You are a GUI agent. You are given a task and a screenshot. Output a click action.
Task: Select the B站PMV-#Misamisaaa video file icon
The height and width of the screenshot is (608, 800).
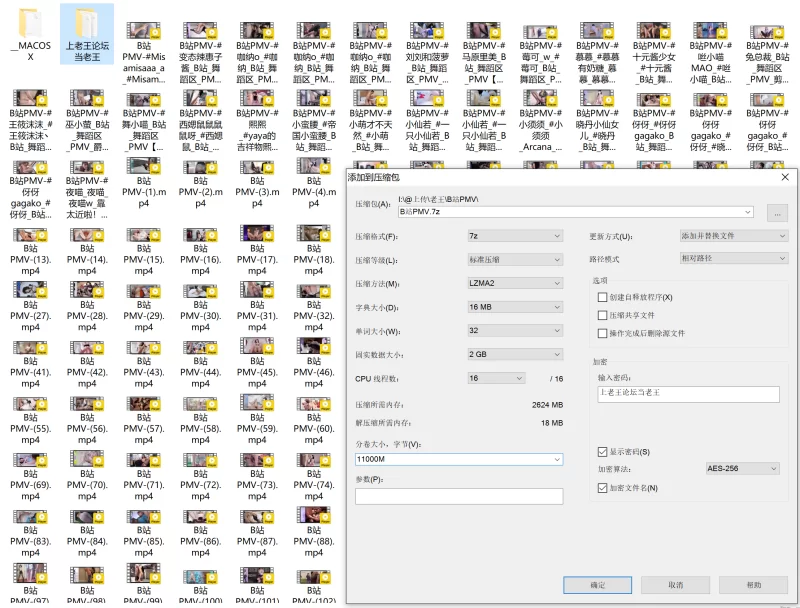point(143,31)
